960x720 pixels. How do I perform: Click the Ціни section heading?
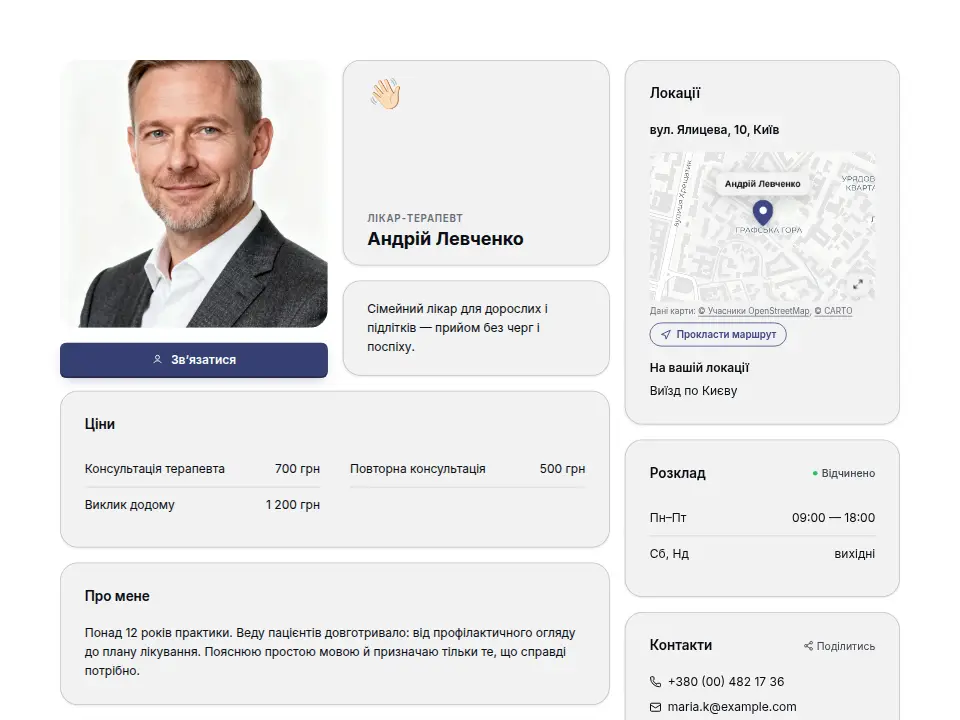coord(100,424)
